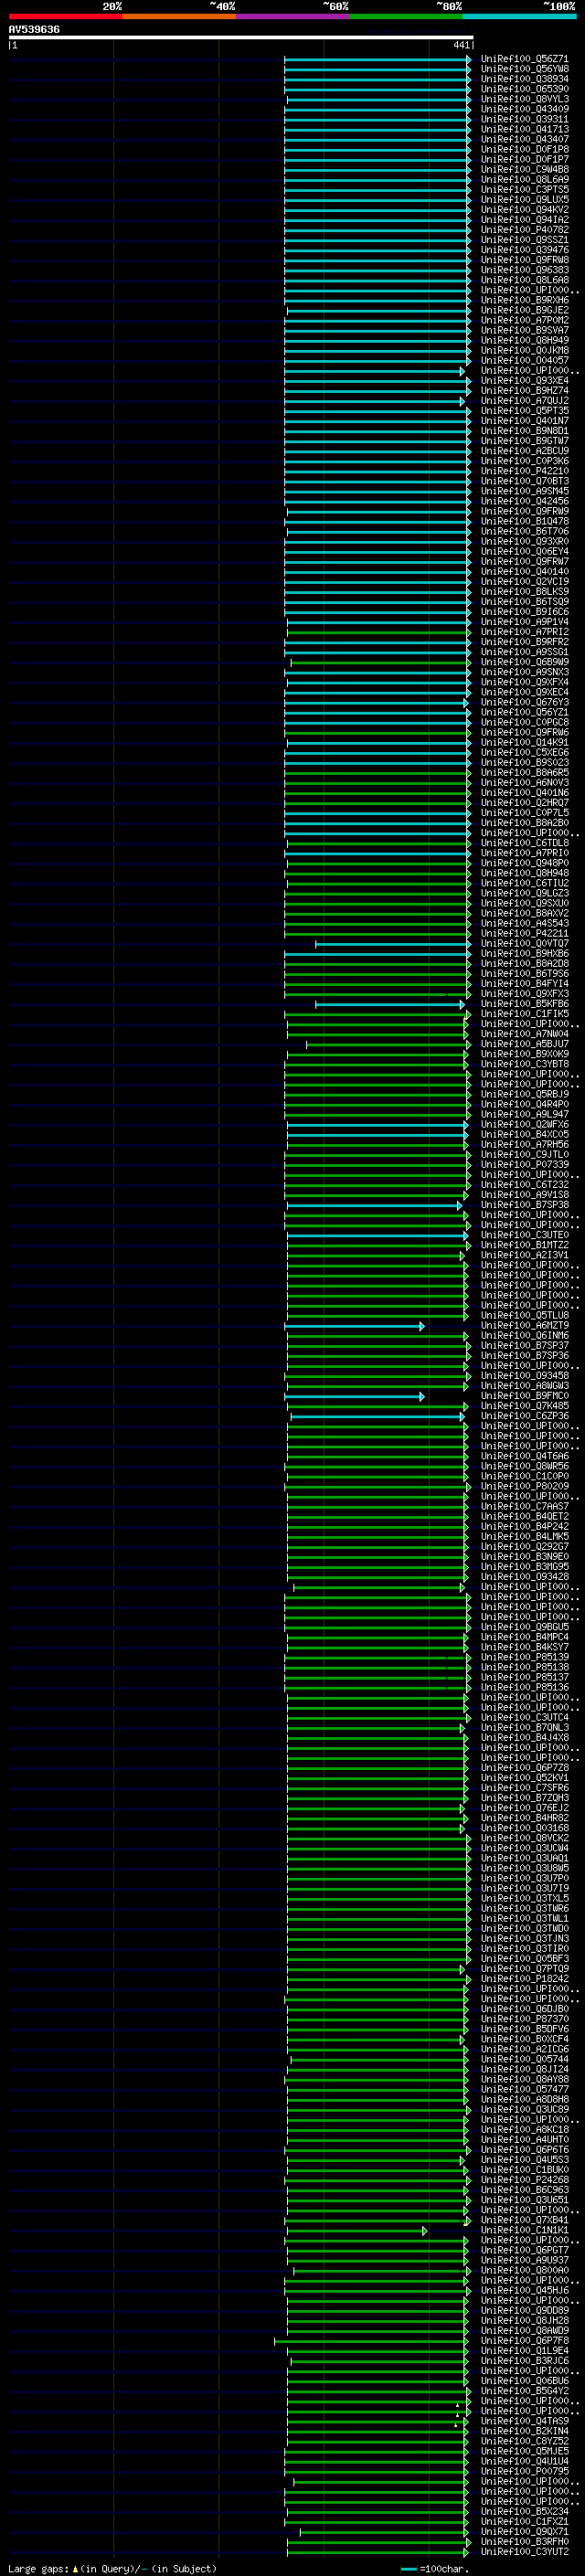
Task: Select hit label UniRef100_A7NW04
Action: (524, 1034)
